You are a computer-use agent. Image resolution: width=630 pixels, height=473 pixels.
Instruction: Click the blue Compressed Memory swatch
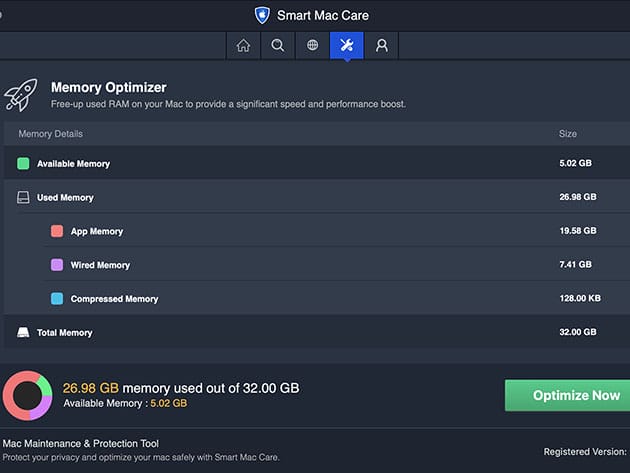coord(57,299)
